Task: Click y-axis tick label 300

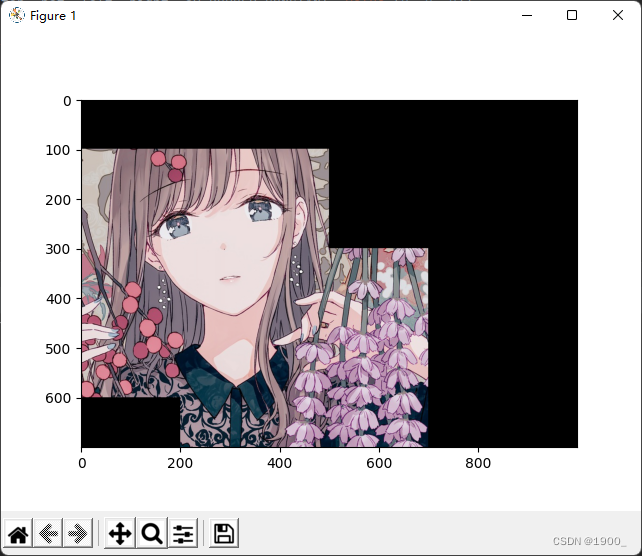Action: tap(58, 249)
